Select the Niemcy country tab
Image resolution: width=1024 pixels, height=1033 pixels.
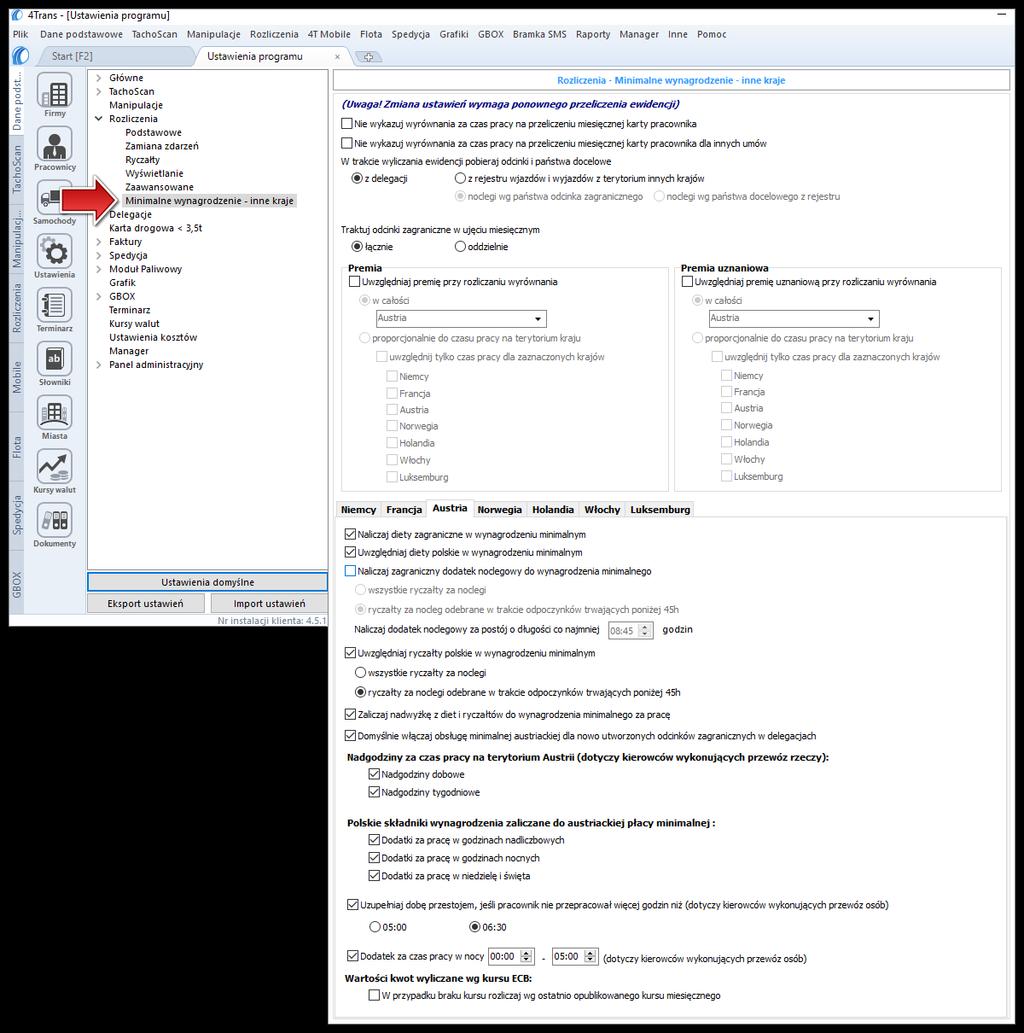tap(358, 509)
